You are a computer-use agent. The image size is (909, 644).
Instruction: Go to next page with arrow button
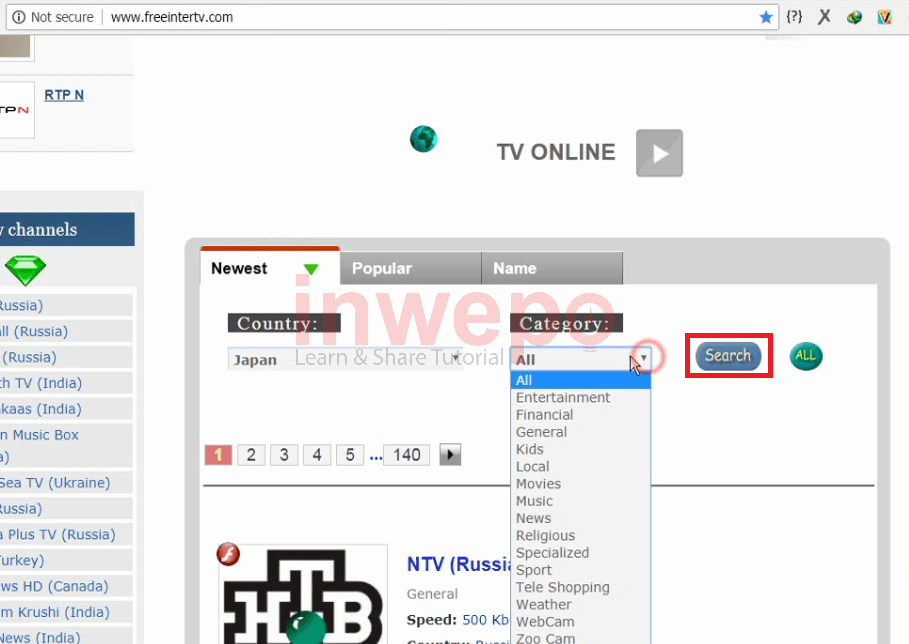(x=450, y=455)
